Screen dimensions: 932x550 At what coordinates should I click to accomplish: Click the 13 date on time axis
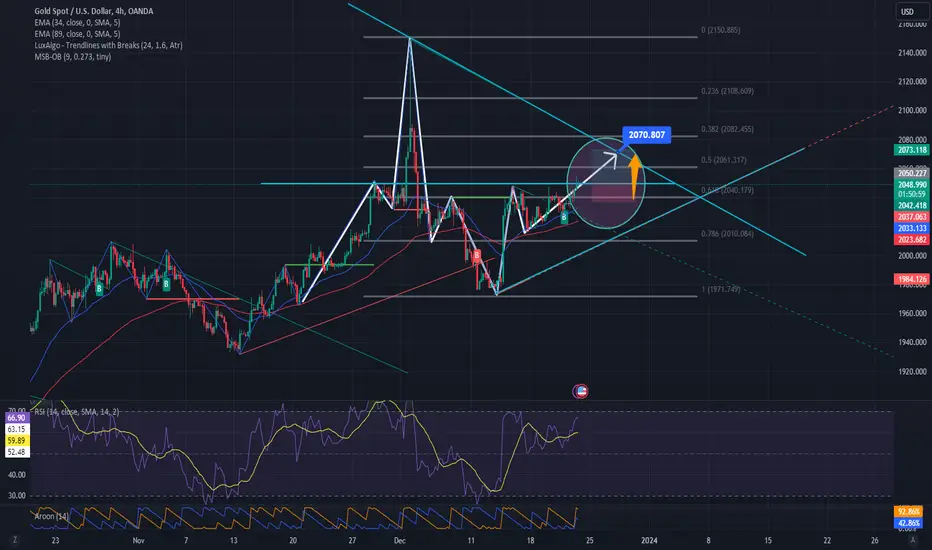click(234, 540)
